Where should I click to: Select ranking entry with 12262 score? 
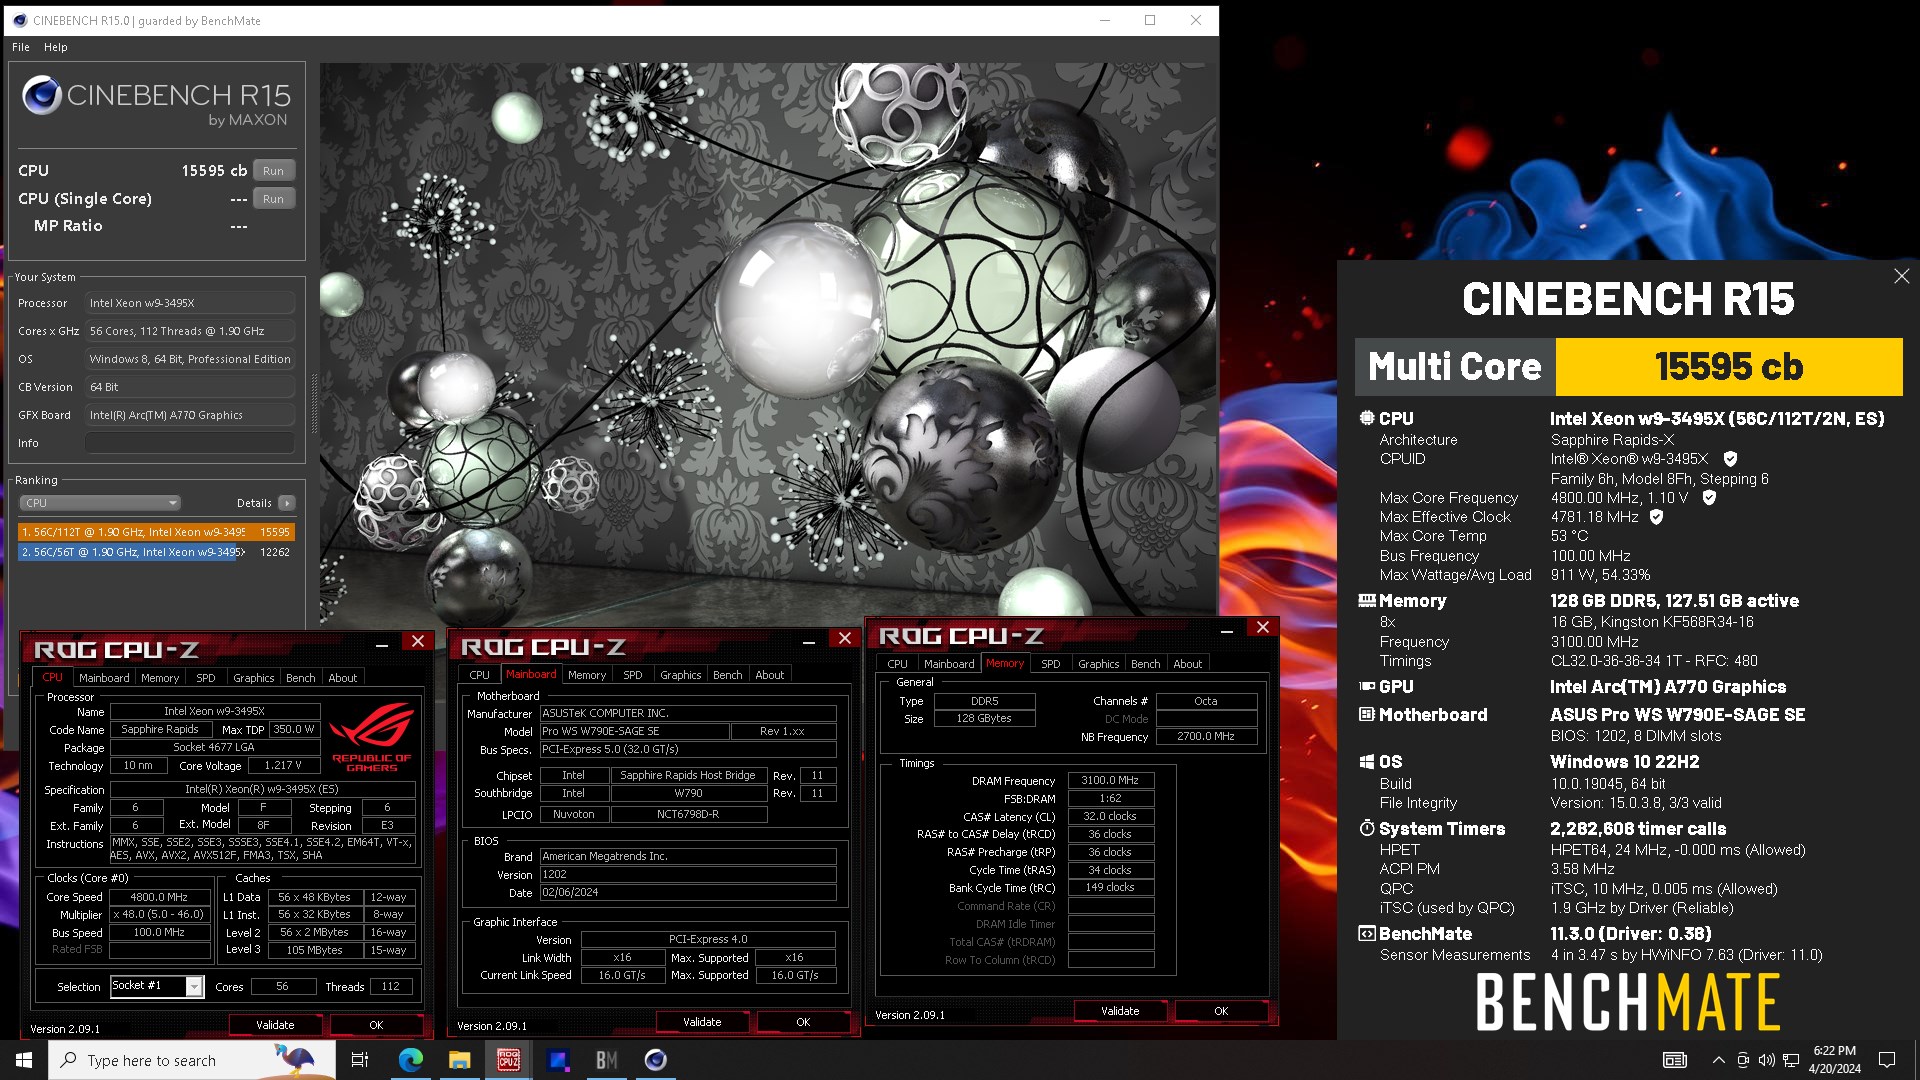point(156,552)
